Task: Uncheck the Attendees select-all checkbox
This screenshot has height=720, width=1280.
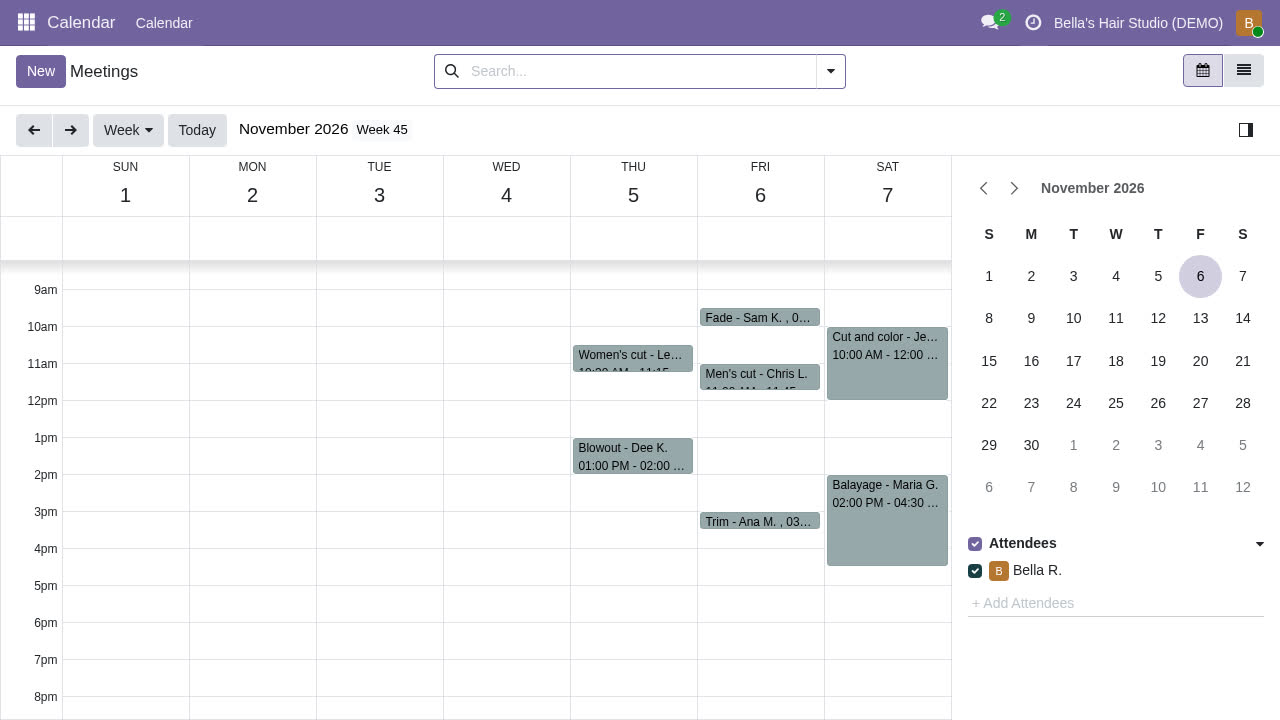Action: pyautogui.click(x=975, y=544)
